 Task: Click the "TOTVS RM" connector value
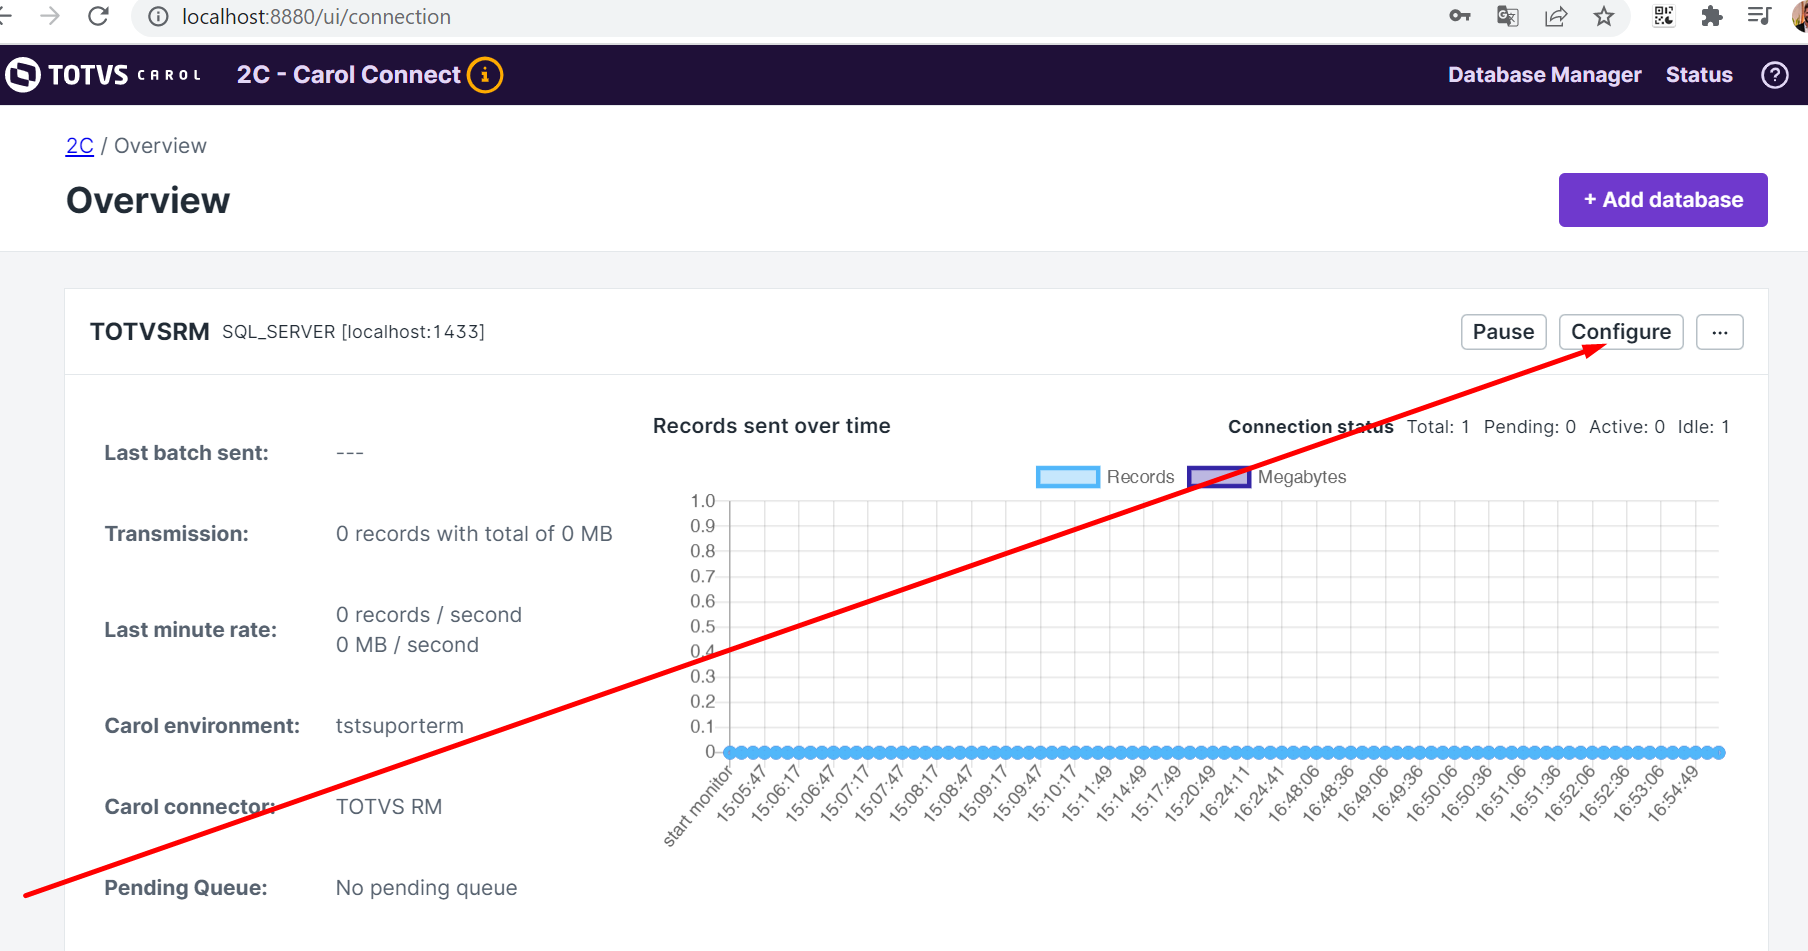(389, 807)
